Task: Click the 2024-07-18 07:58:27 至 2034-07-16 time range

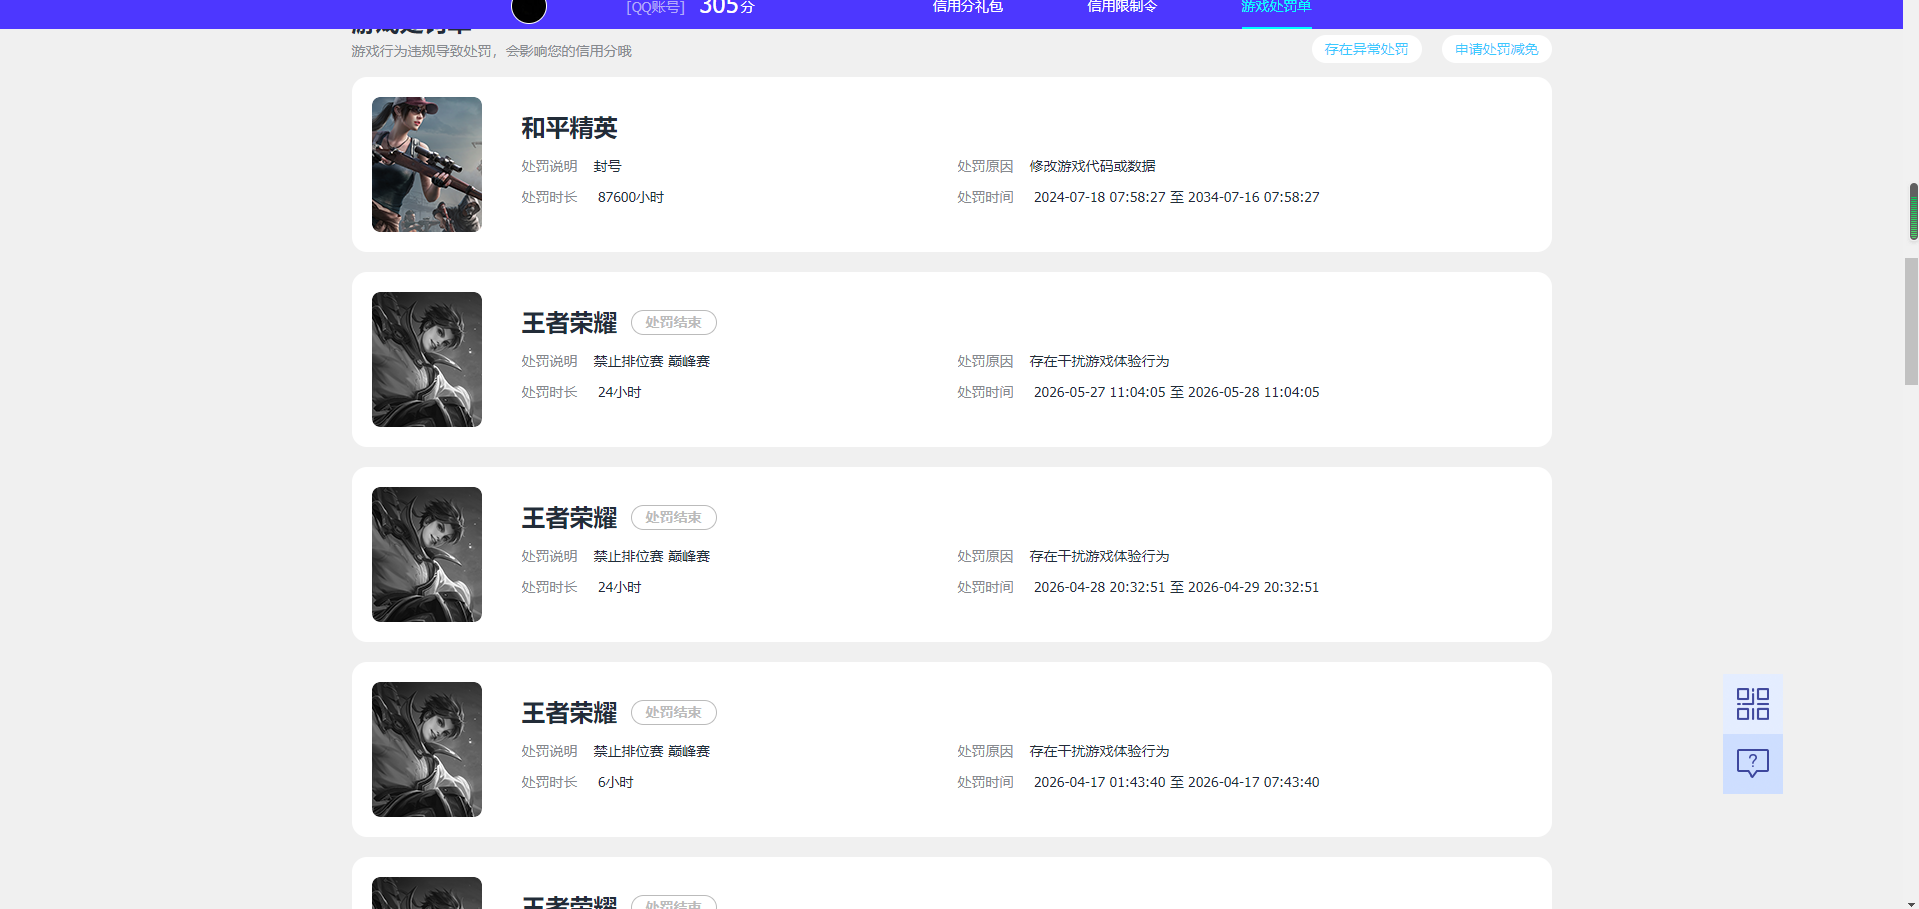Action: click(1176, 197)
